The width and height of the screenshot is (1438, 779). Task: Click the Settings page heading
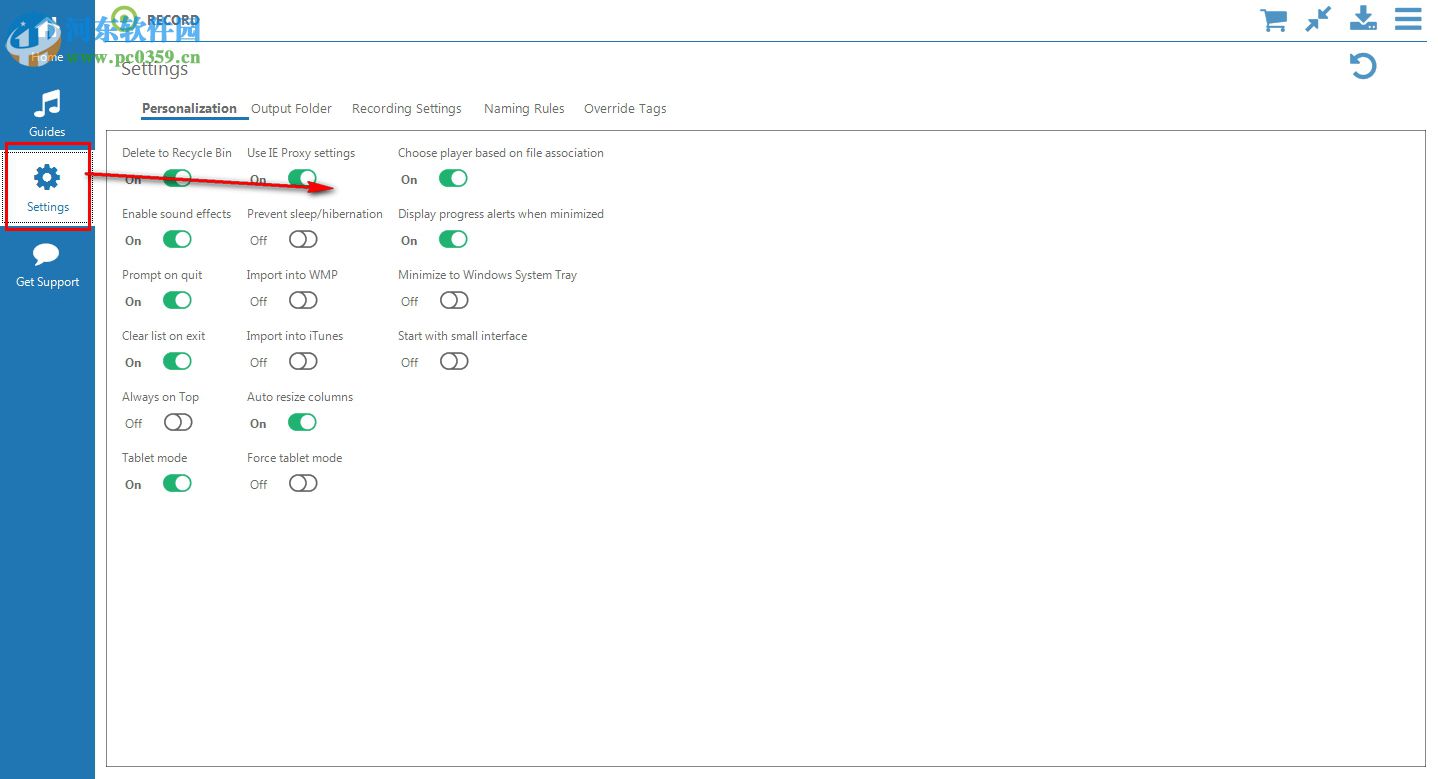tap(154, 70)
